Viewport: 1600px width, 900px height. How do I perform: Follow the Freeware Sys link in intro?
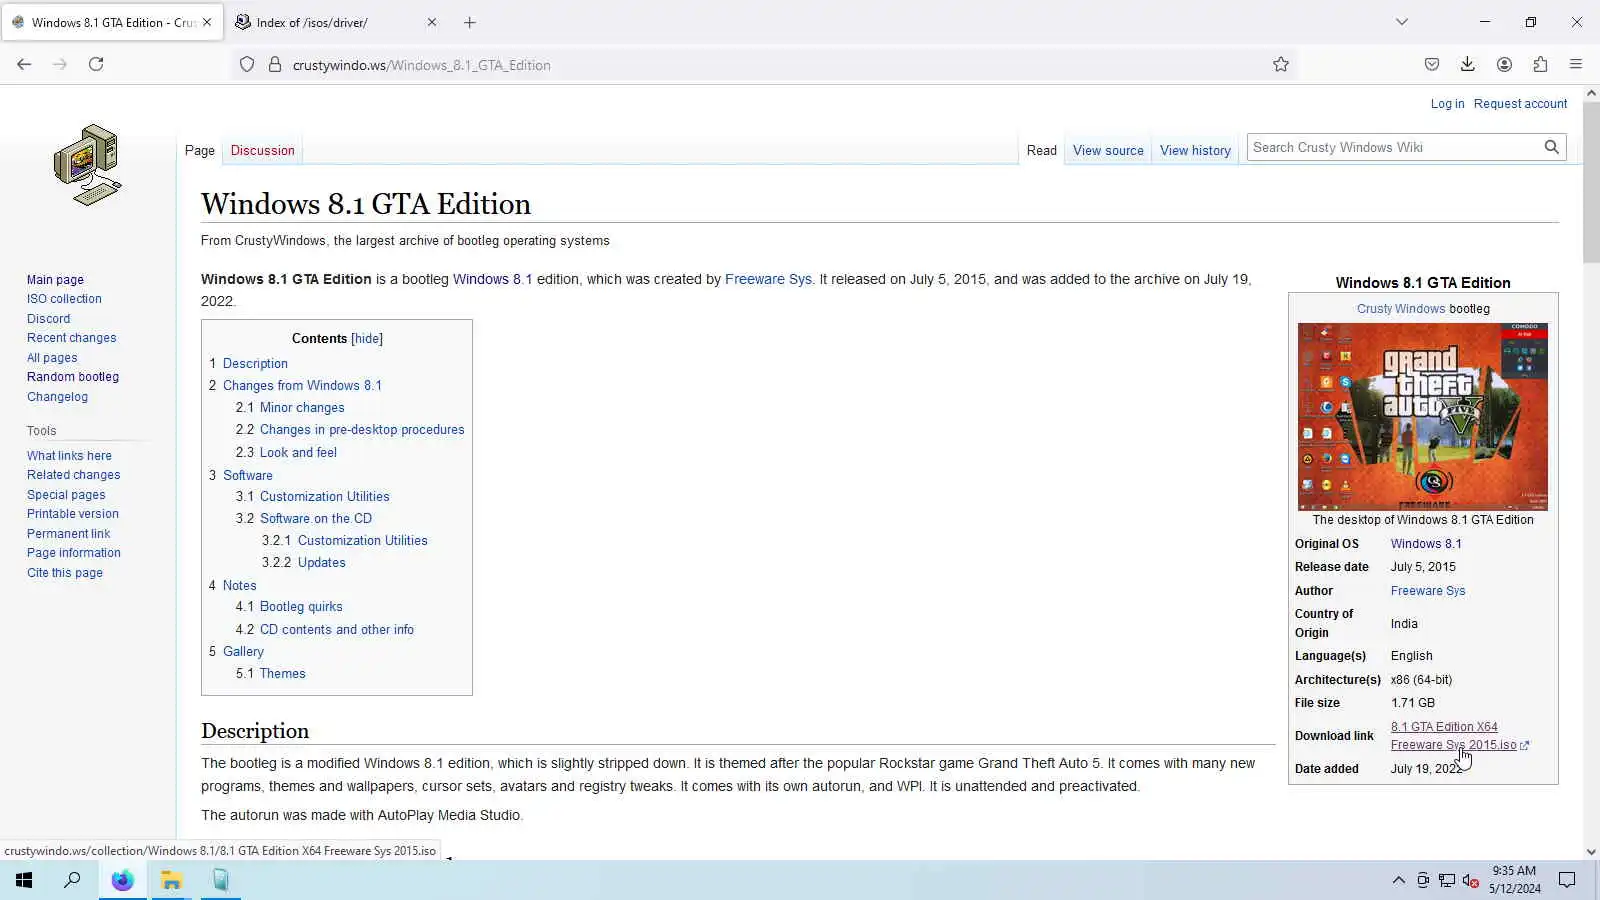click(768, 280)
